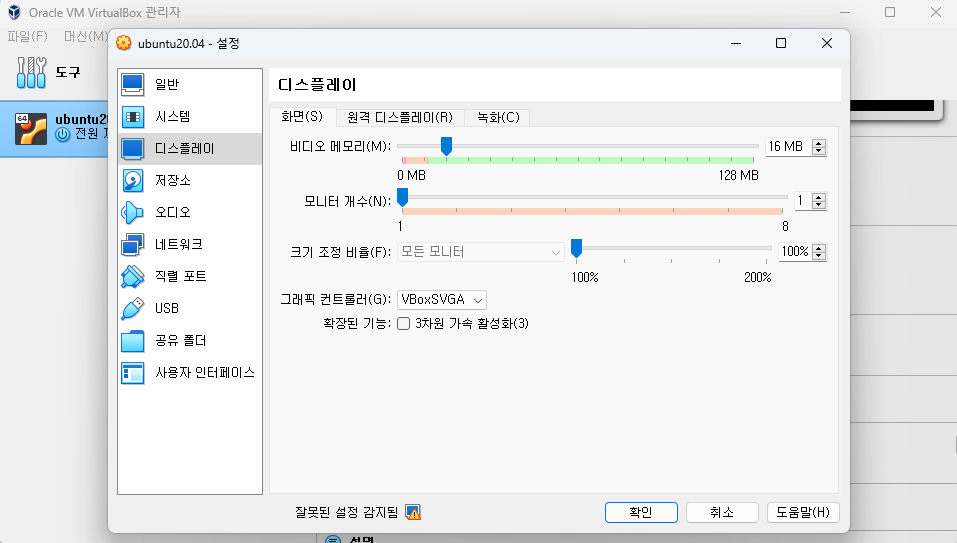Switch to the 화면(S) tab

pyautogui.click(x=302, y=117)
